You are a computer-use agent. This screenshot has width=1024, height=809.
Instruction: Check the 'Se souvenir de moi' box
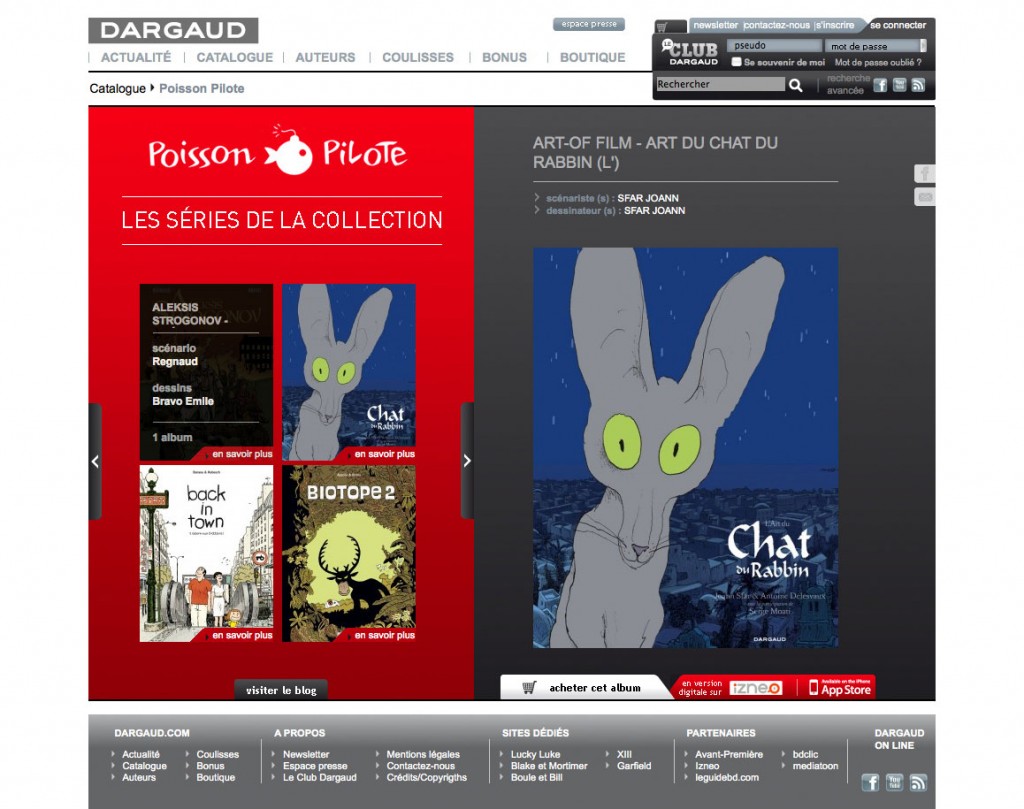[737, 62]
